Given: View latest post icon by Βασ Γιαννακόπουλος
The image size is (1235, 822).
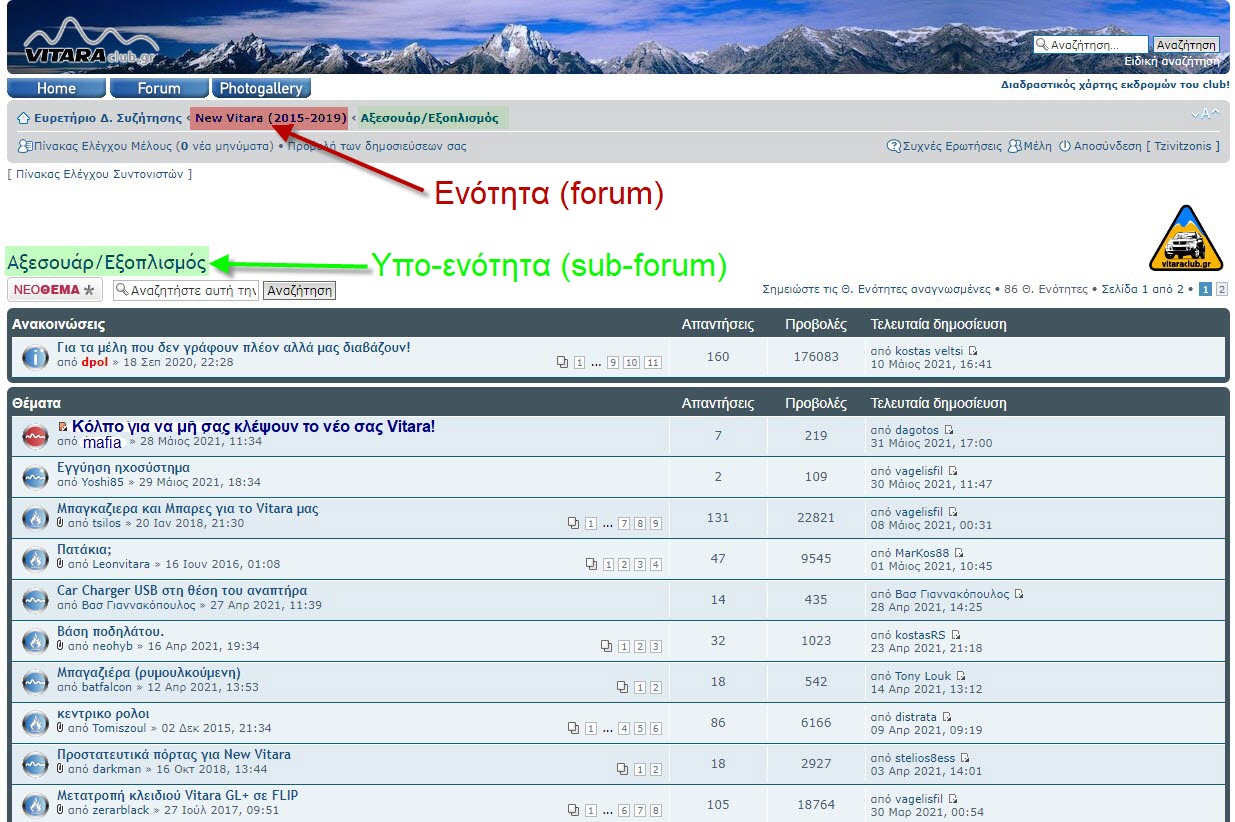Looking at the screenshot, I should pos(1019,594).
